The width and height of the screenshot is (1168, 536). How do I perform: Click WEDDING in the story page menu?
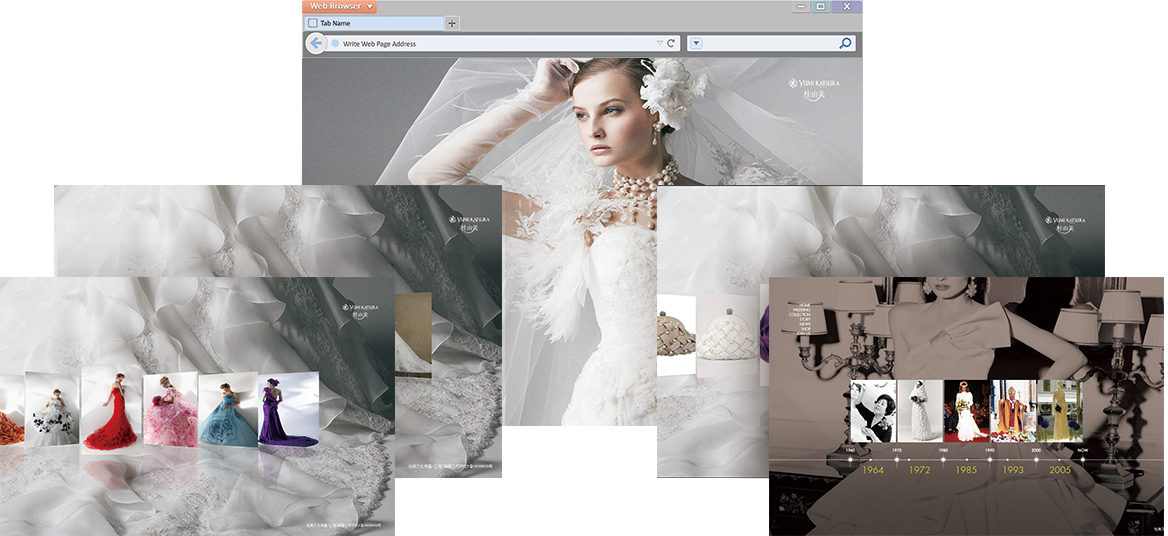(802, 310)
